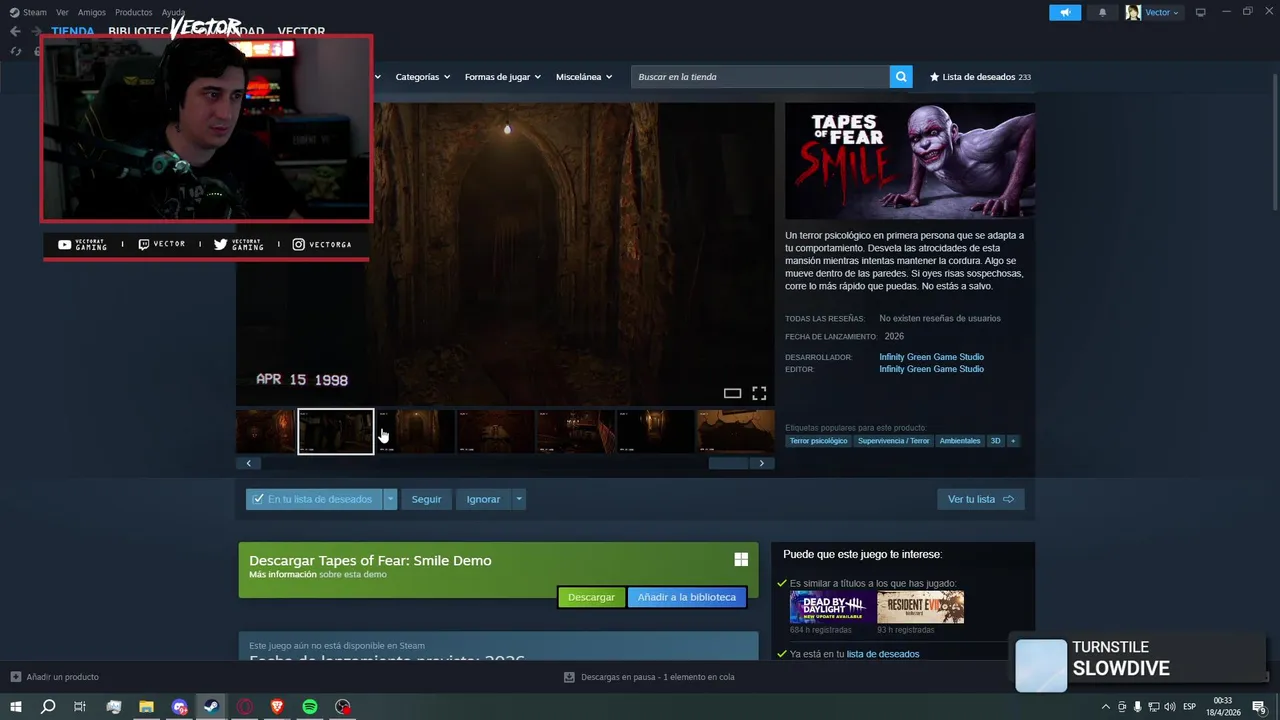Click the announcements megaphone icon
Screen dimensions: 1280x720
pos(1065,12)
